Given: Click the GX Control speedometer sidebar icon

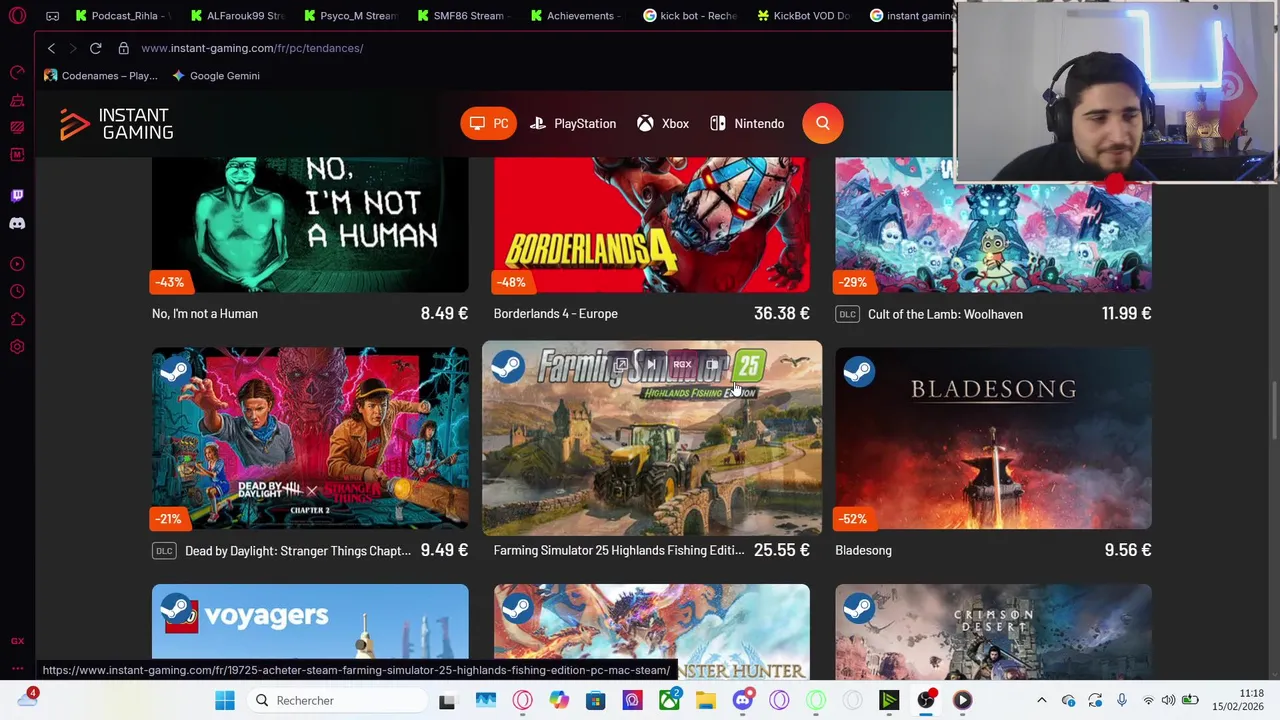Looking at the screenshot, I should 17,73.
